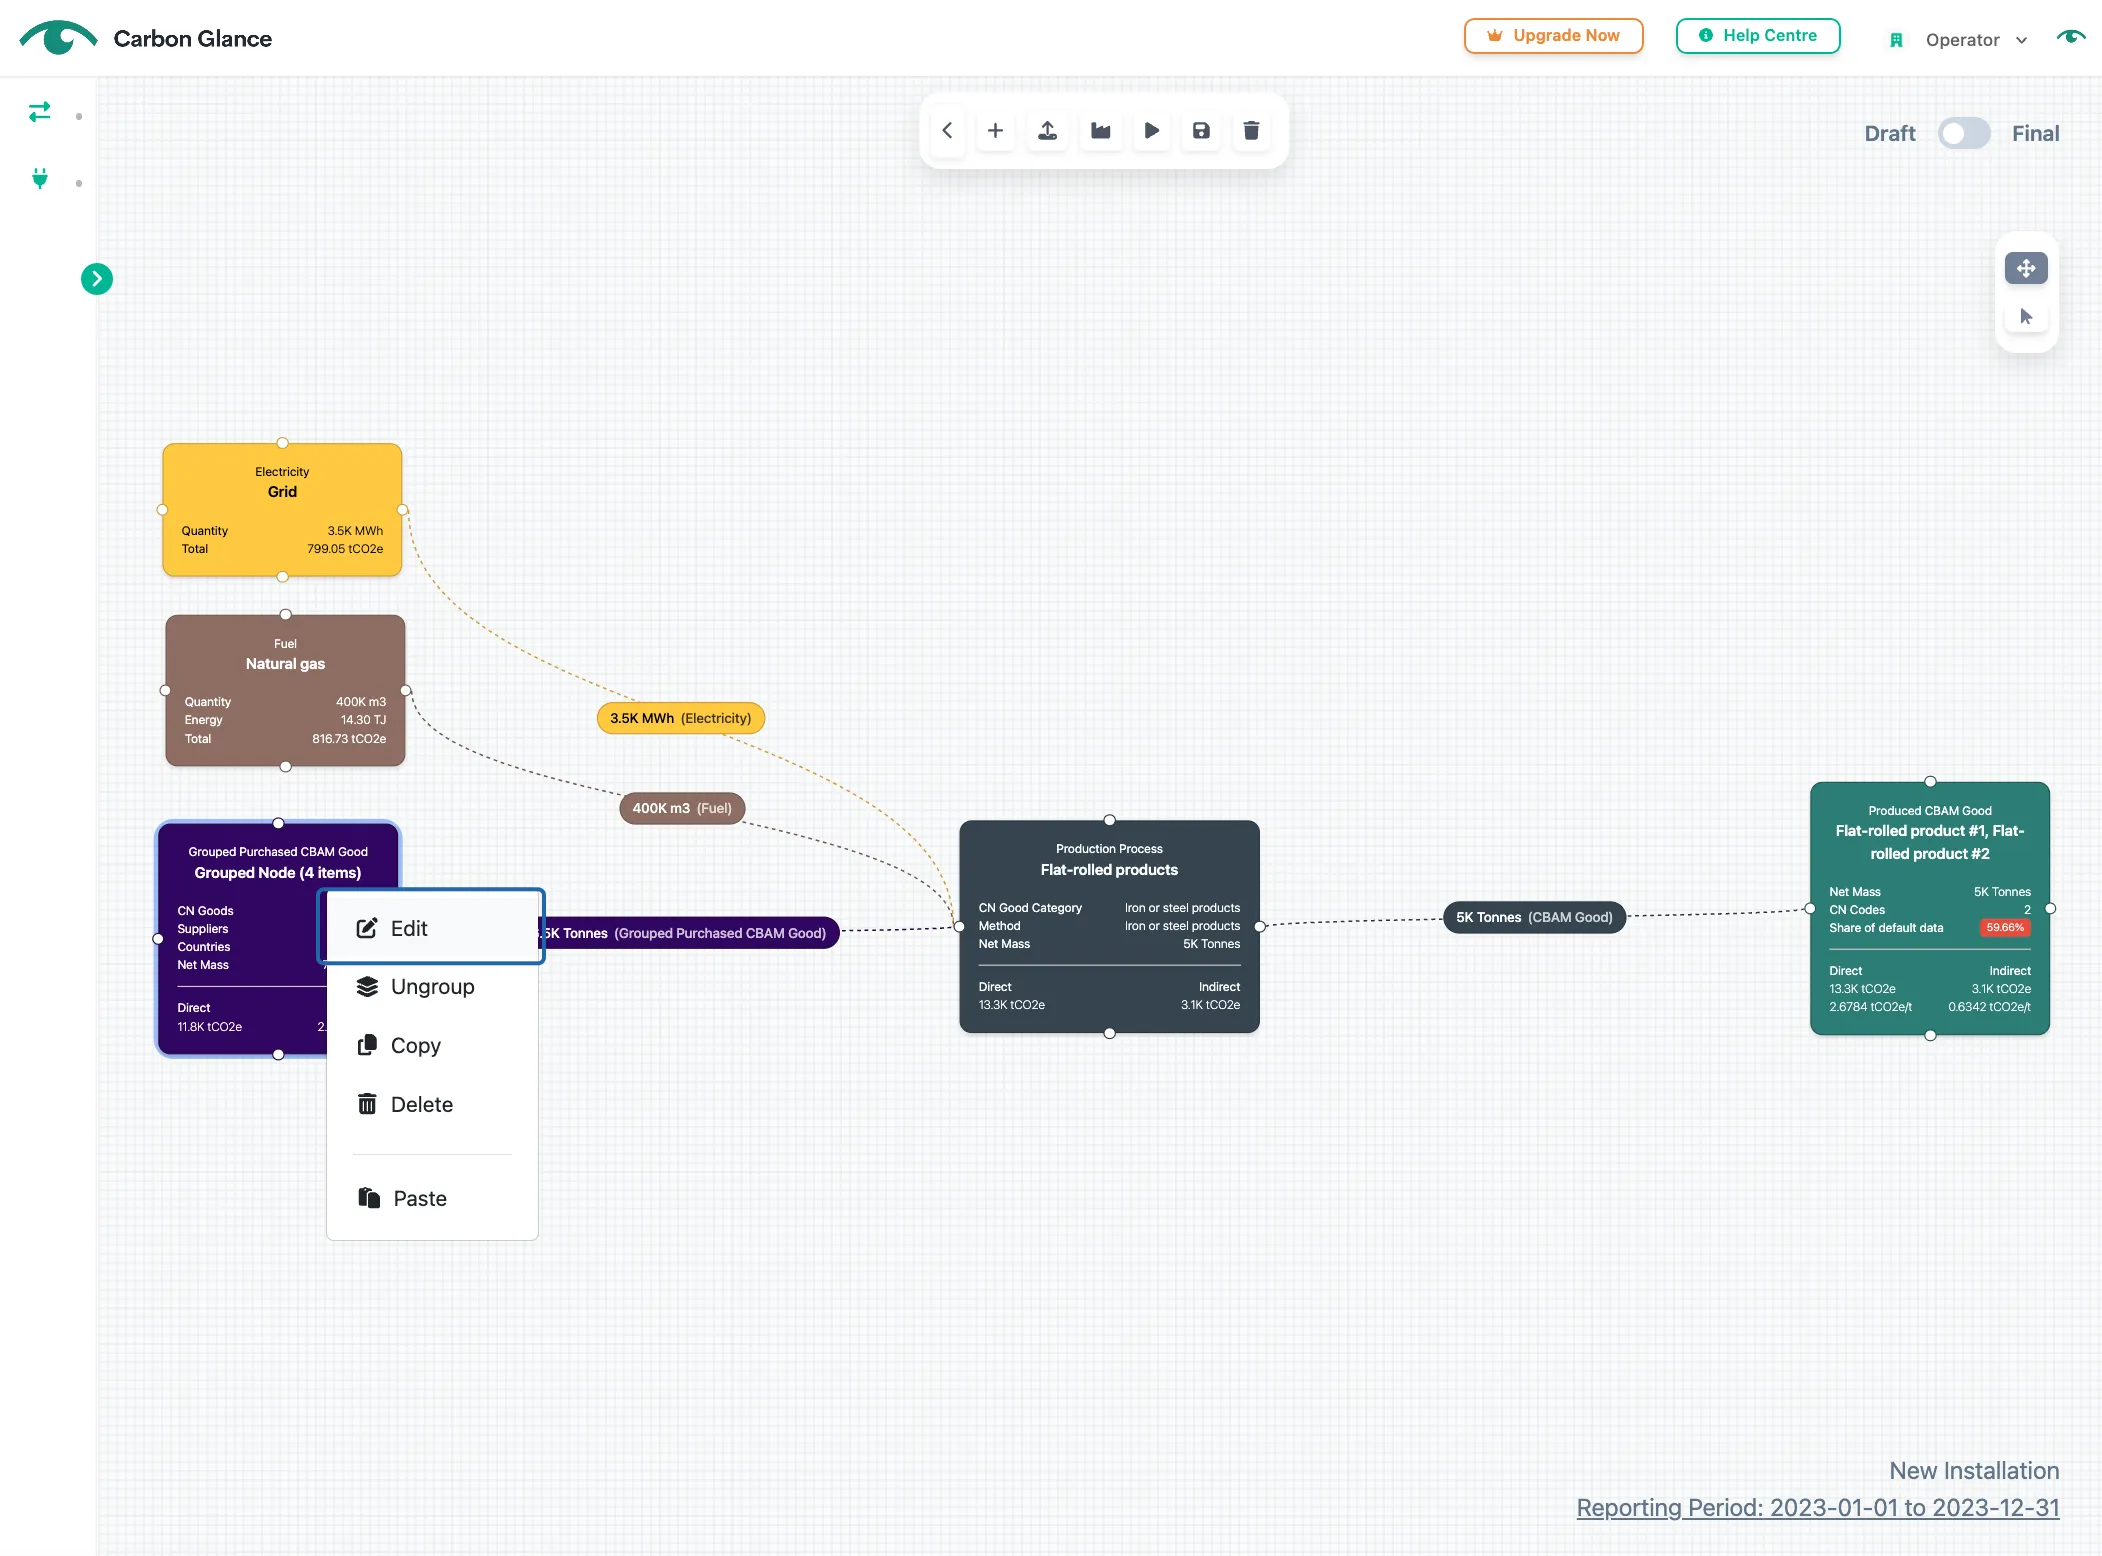Click the left connector of Produced CBAM Good node

coord(1810,909)
